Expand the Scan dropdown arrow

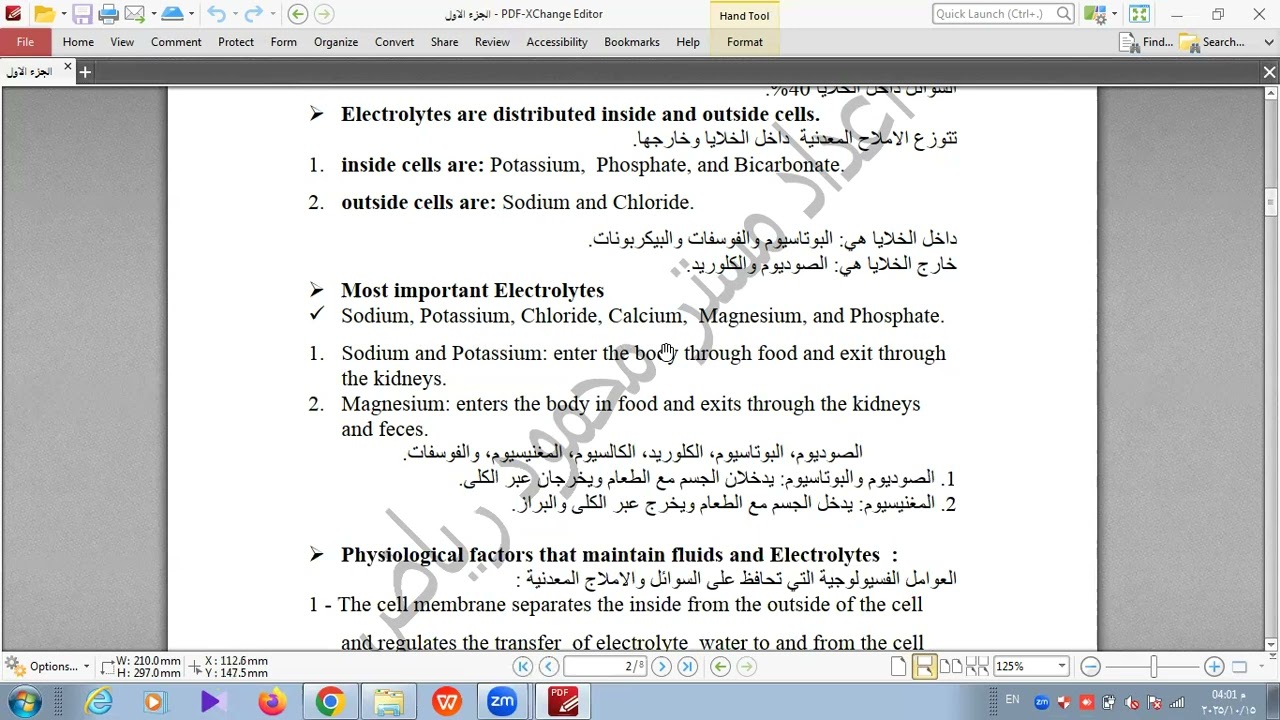pyautogui.click(x=192, y=14)
